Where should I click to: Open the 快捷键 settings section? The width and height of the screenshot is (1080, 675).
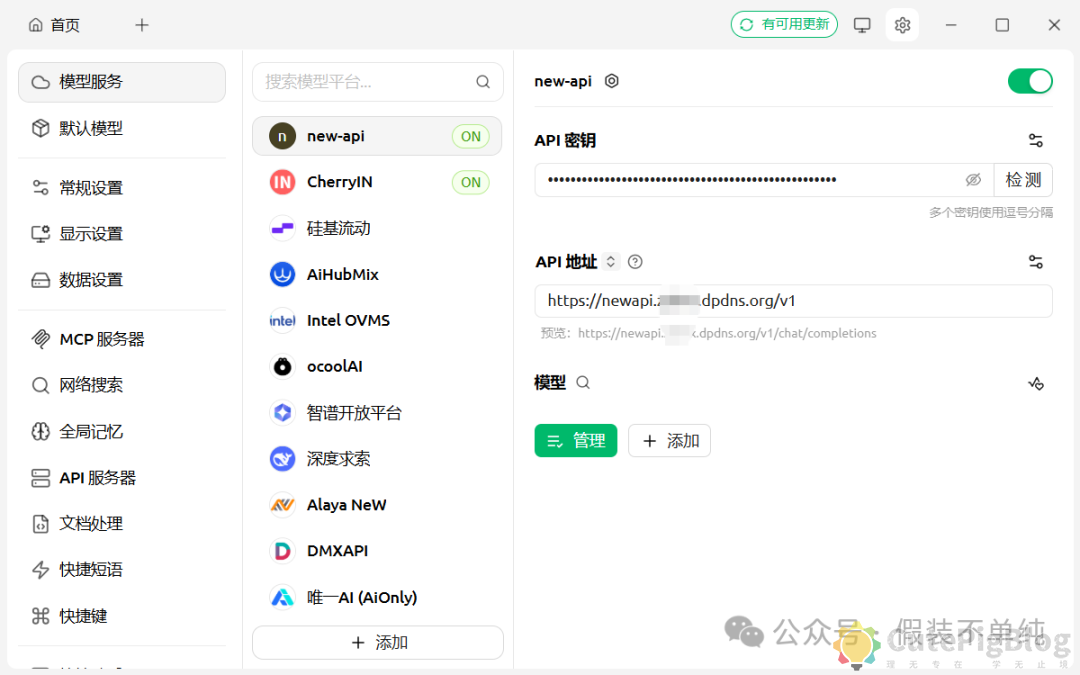point(85,615)
